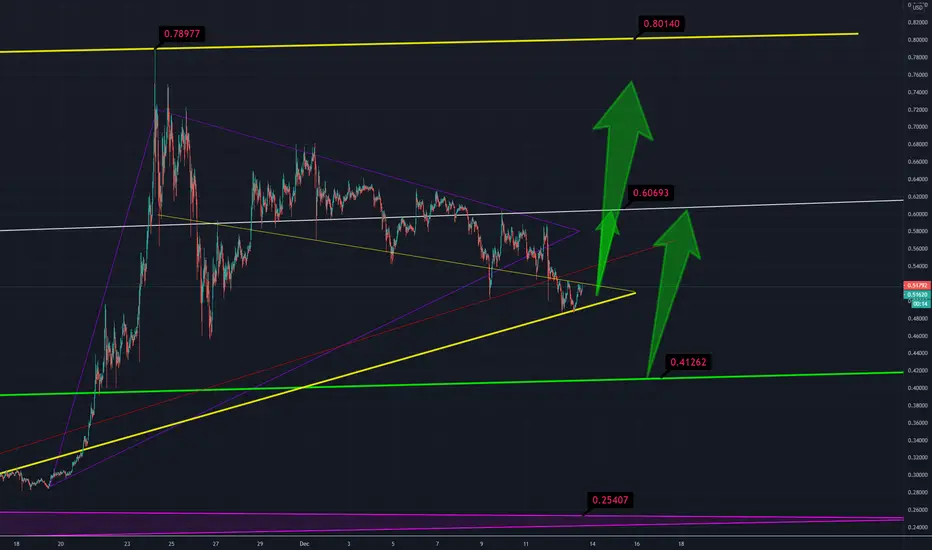Click the 0.68000 price axis tick

(x=918, y=144)
